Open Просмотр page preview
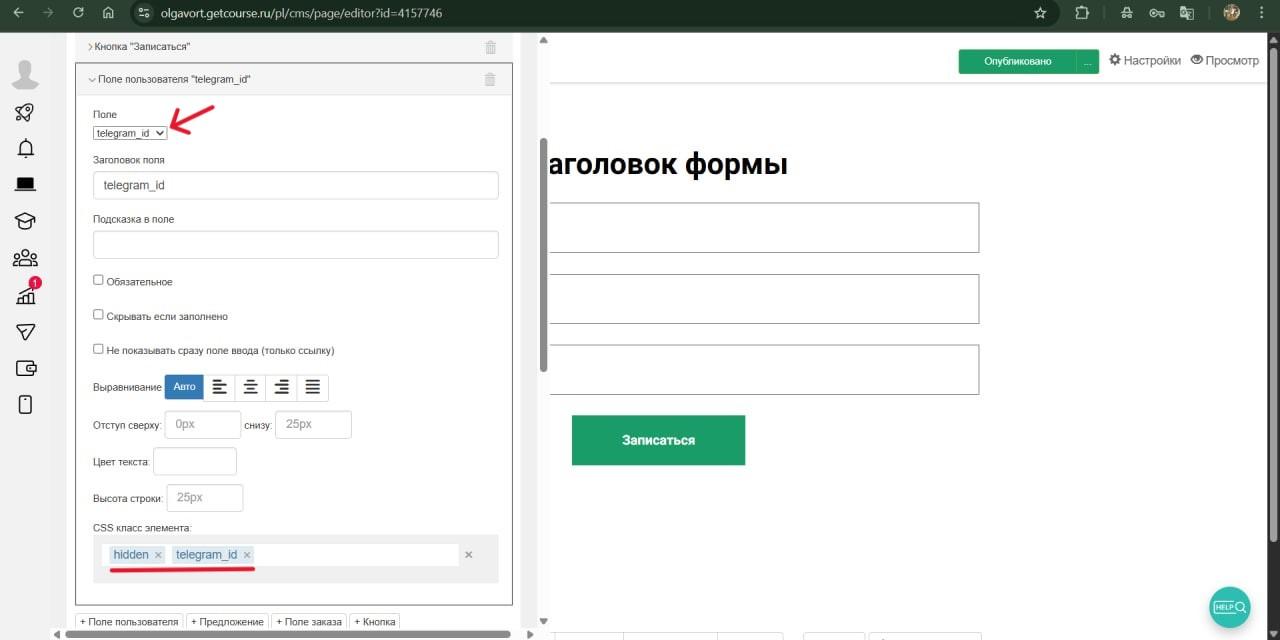 1224,61
